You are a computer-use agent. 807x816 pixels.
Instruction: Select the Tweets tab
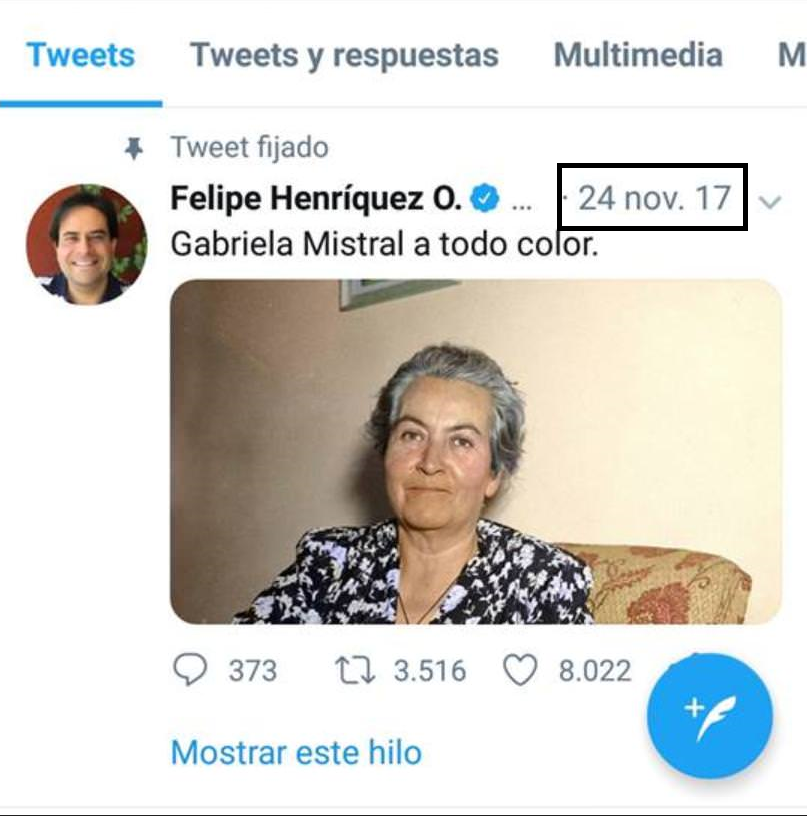point(81,55)
